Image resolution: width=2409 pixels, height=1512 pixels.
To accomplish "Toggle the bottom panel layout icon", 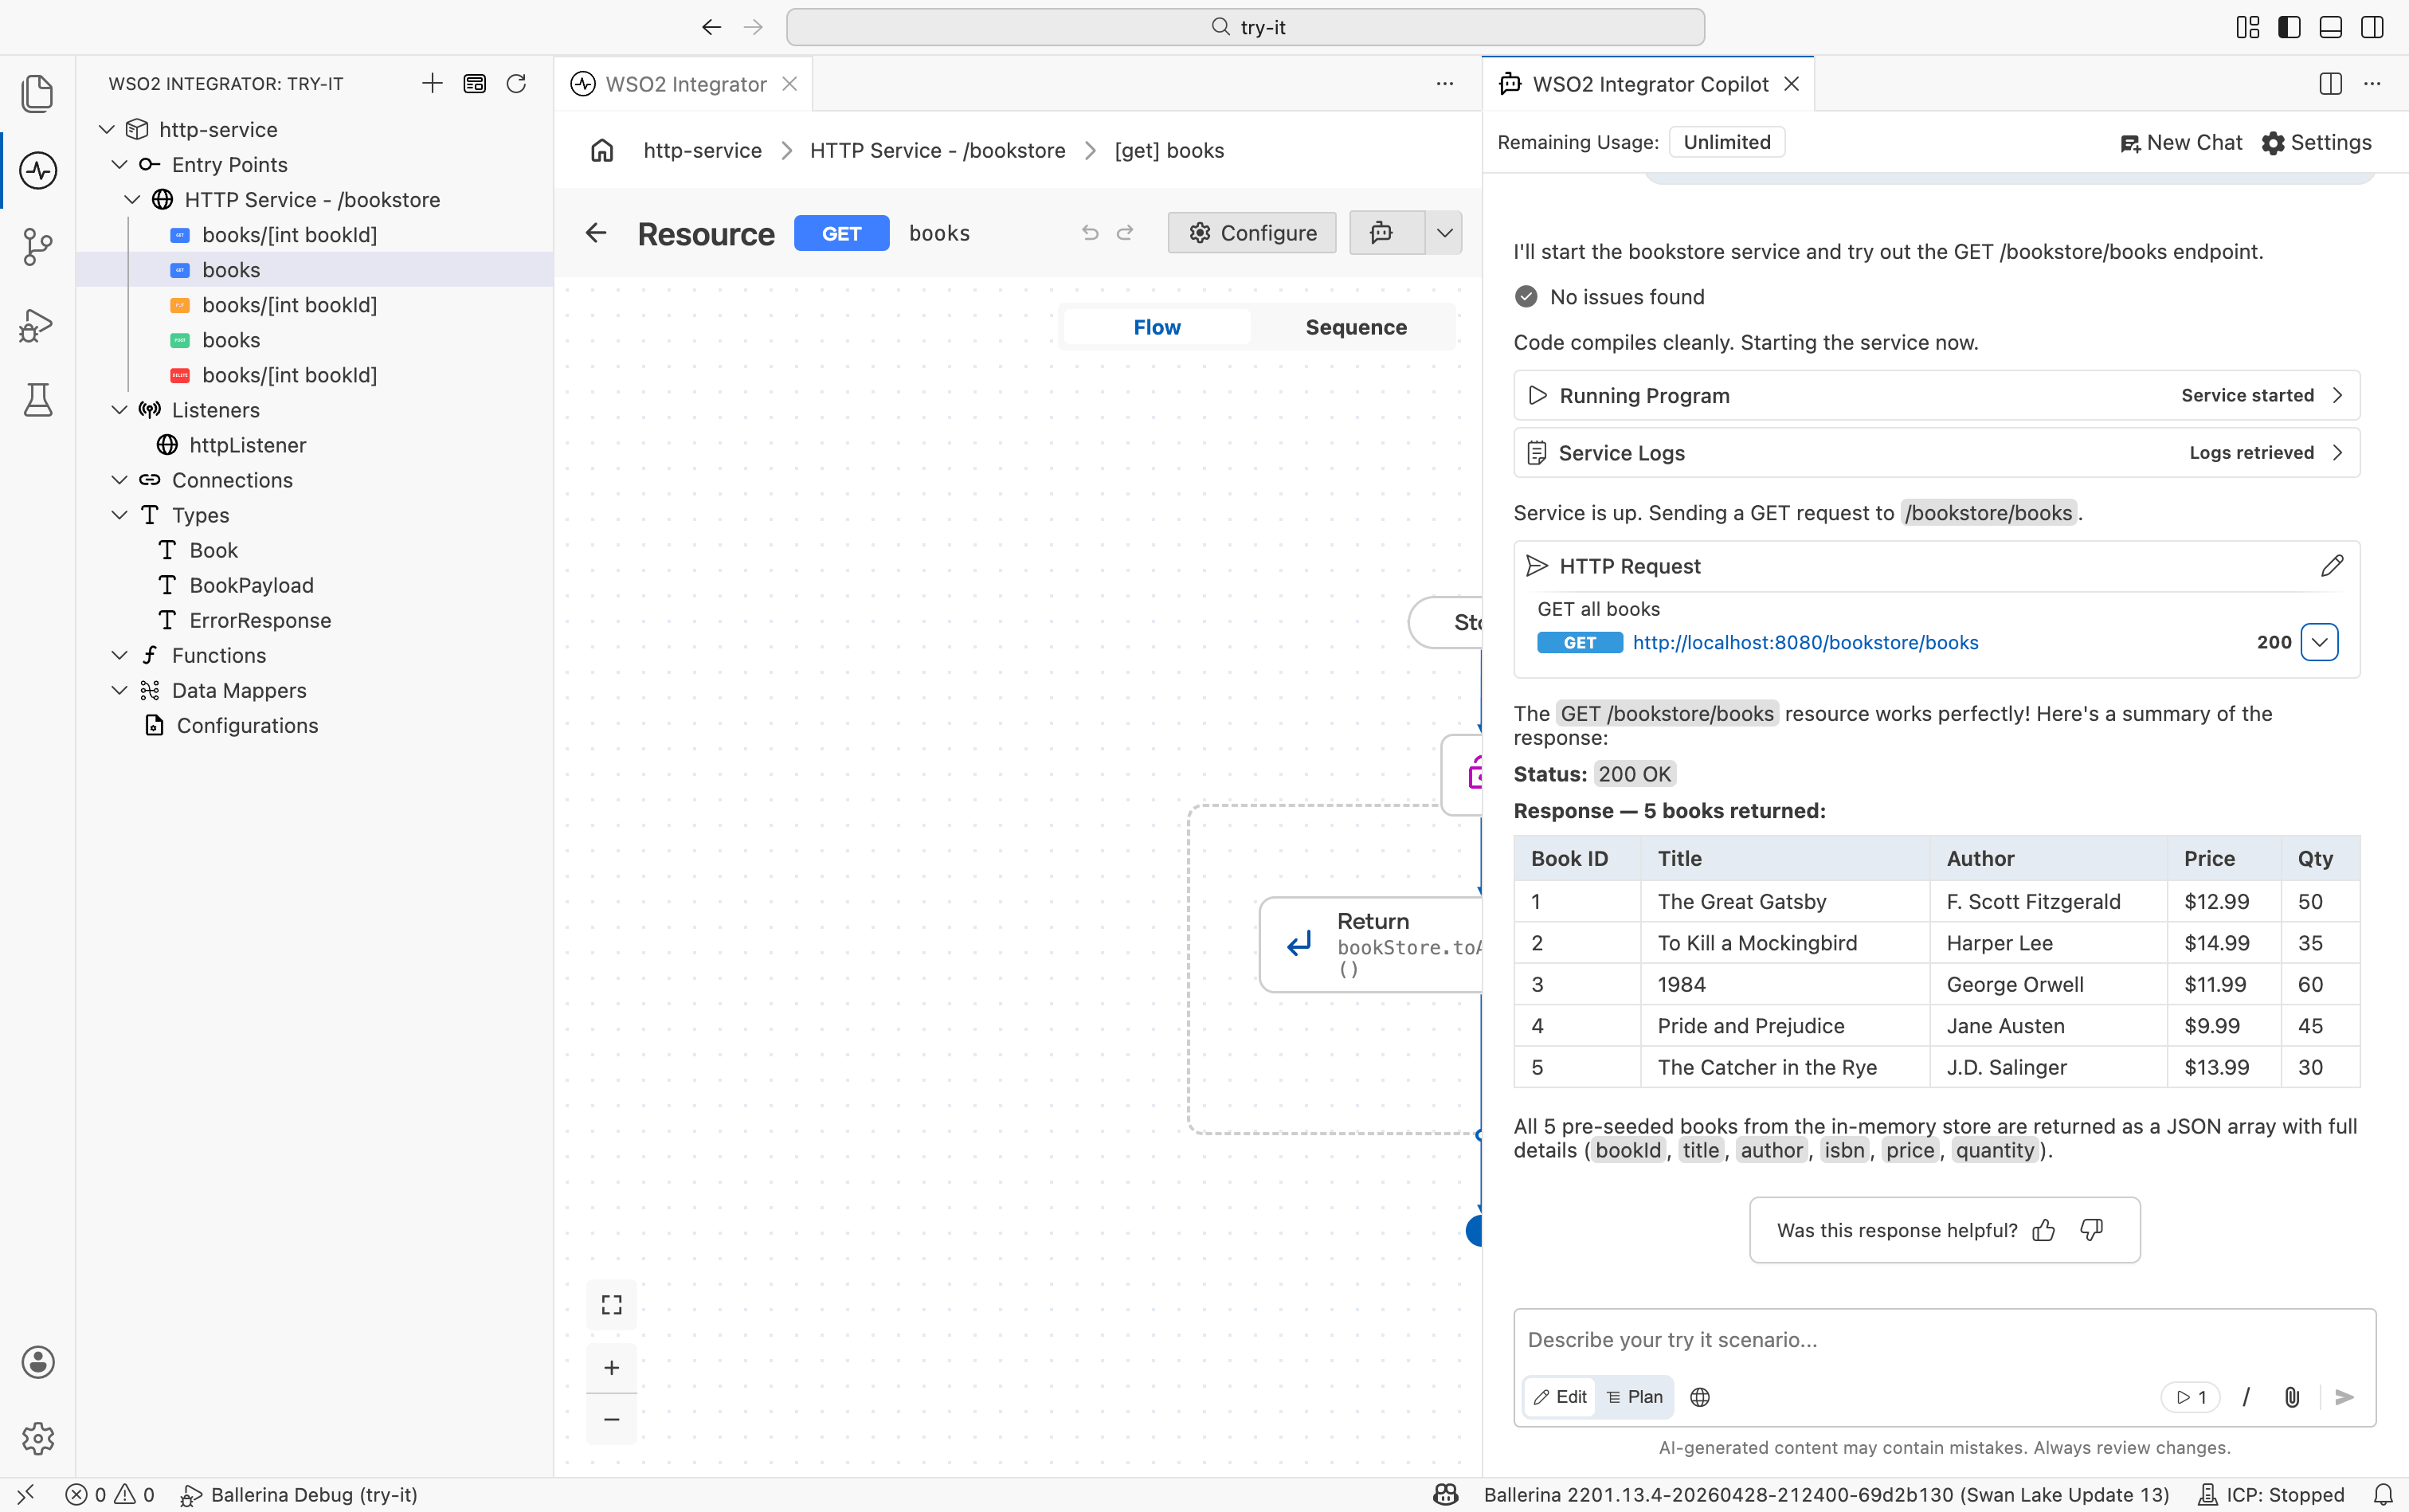I will click(x=2330, y=27).
